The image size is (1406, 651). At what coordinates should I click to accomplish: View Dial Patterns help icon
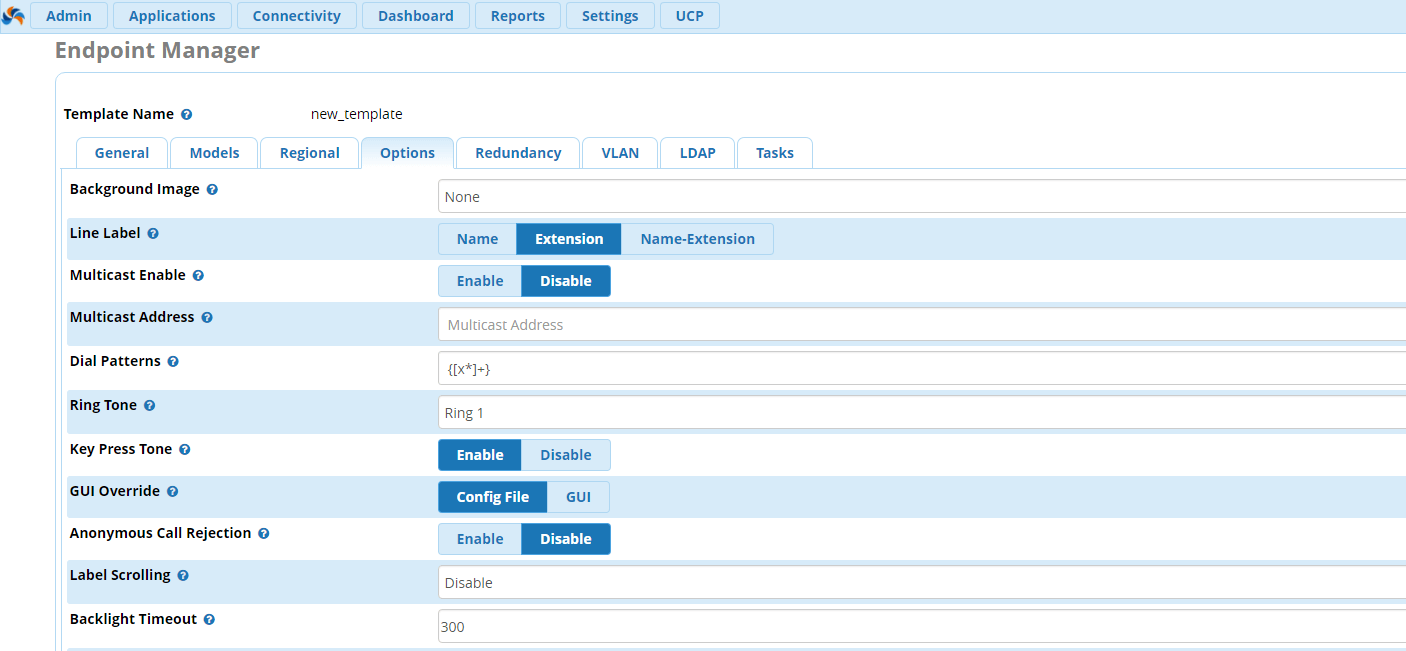point(173,362)
